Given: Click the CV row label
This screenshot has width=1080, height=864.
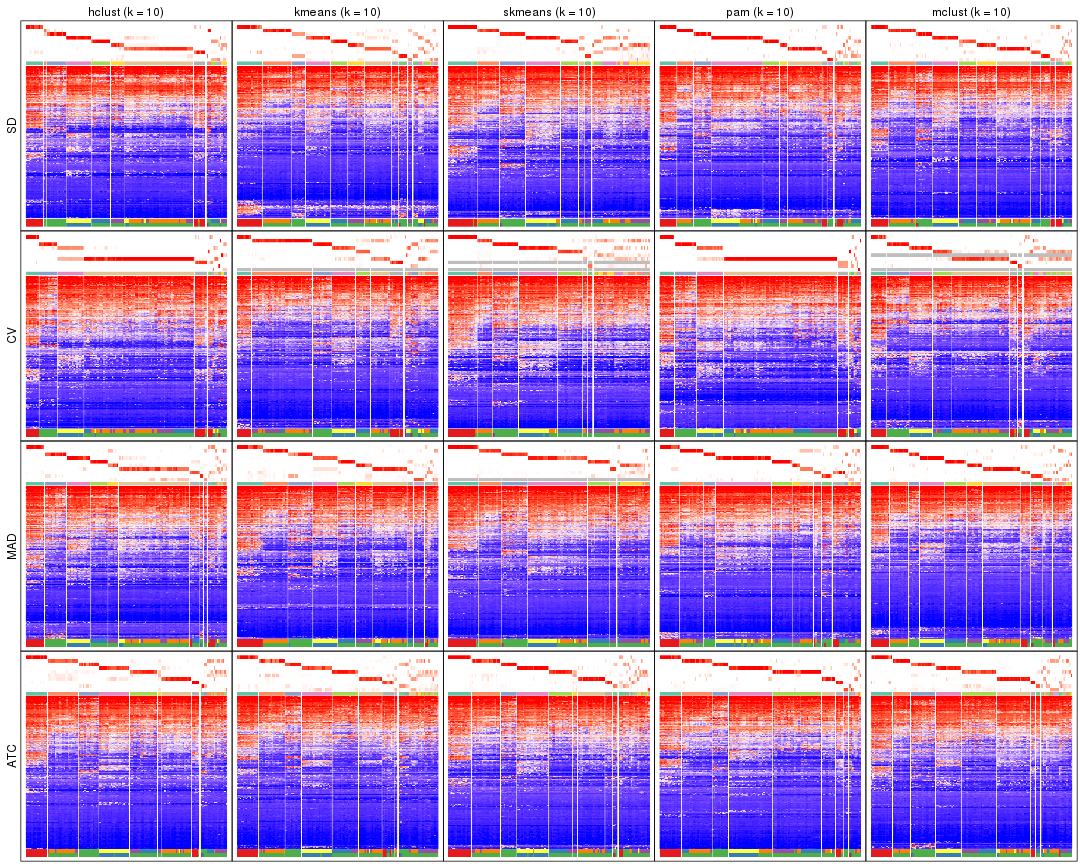Looking at the screenshot, I should pyautogui.click(x=12, y=335).
